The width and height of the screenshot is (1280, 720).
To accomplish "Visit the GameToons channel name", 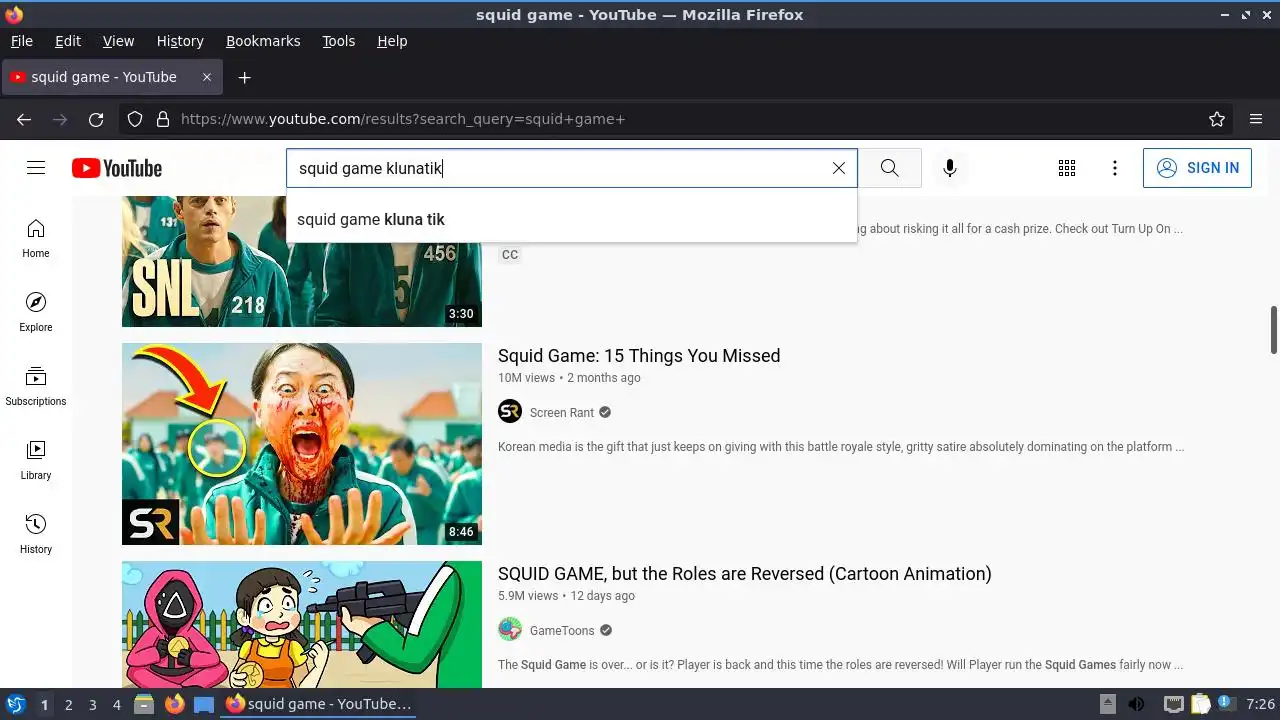I will click(562, 630).
